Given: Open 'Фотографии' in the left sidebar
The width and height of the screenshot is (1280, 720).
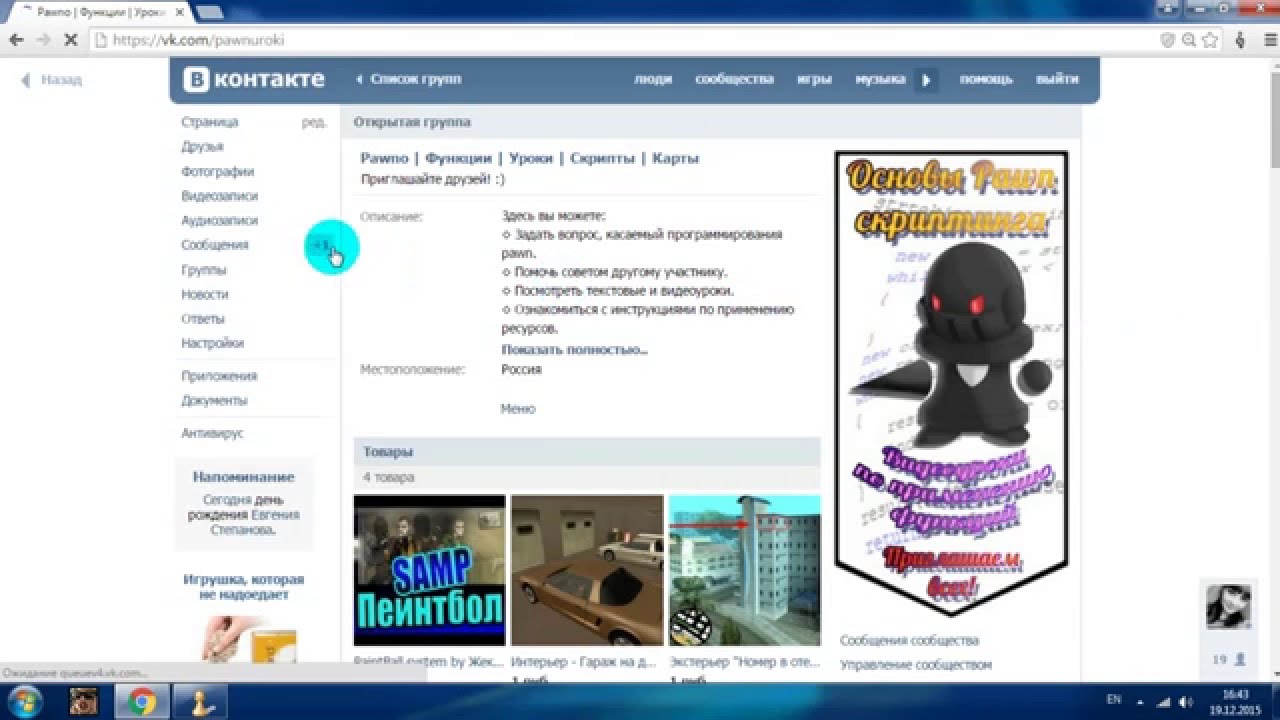Looking at the screenshot, I should (218, 172).
